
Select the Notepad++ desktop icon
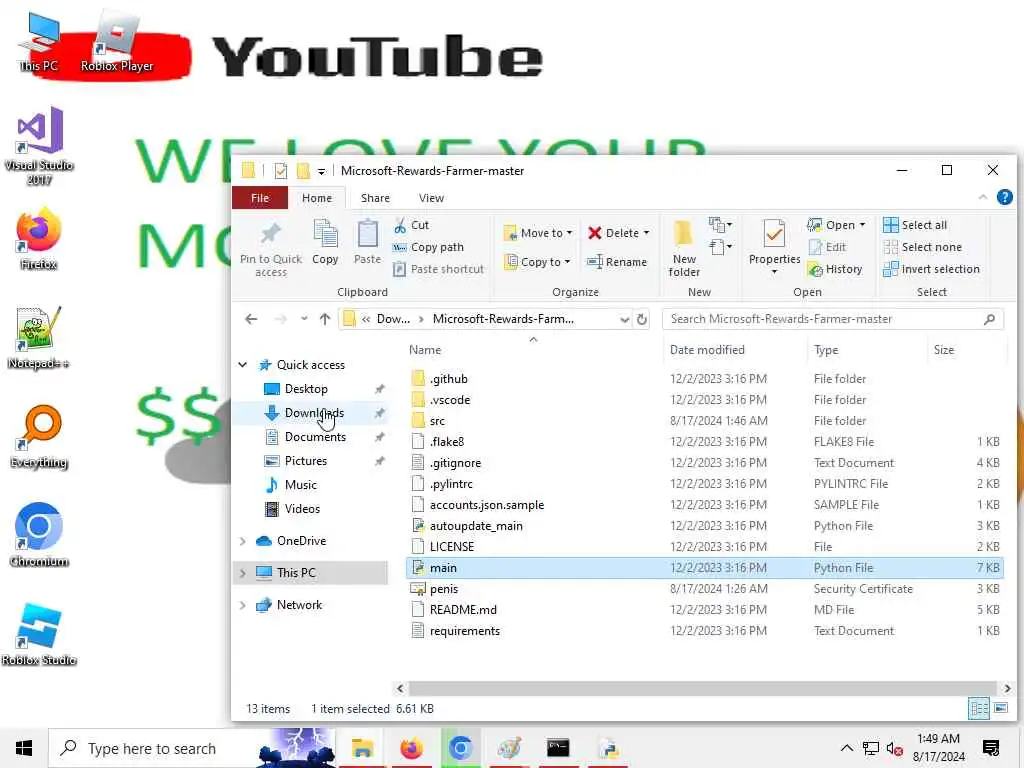click(38, 337)
